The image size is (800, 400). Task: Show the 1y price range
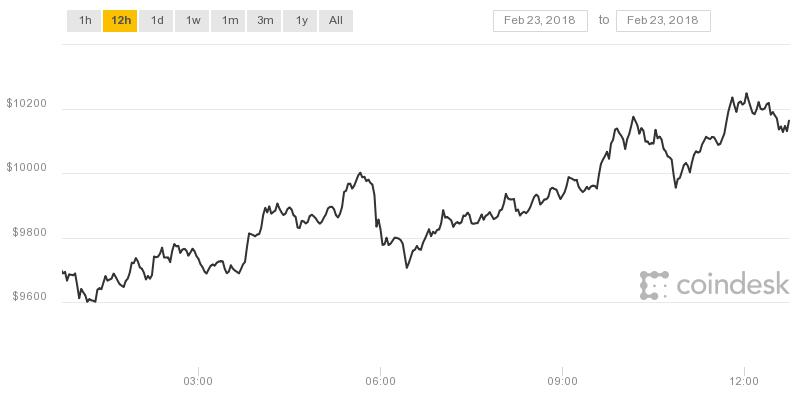pyautogui.click(x=300, y=21)
